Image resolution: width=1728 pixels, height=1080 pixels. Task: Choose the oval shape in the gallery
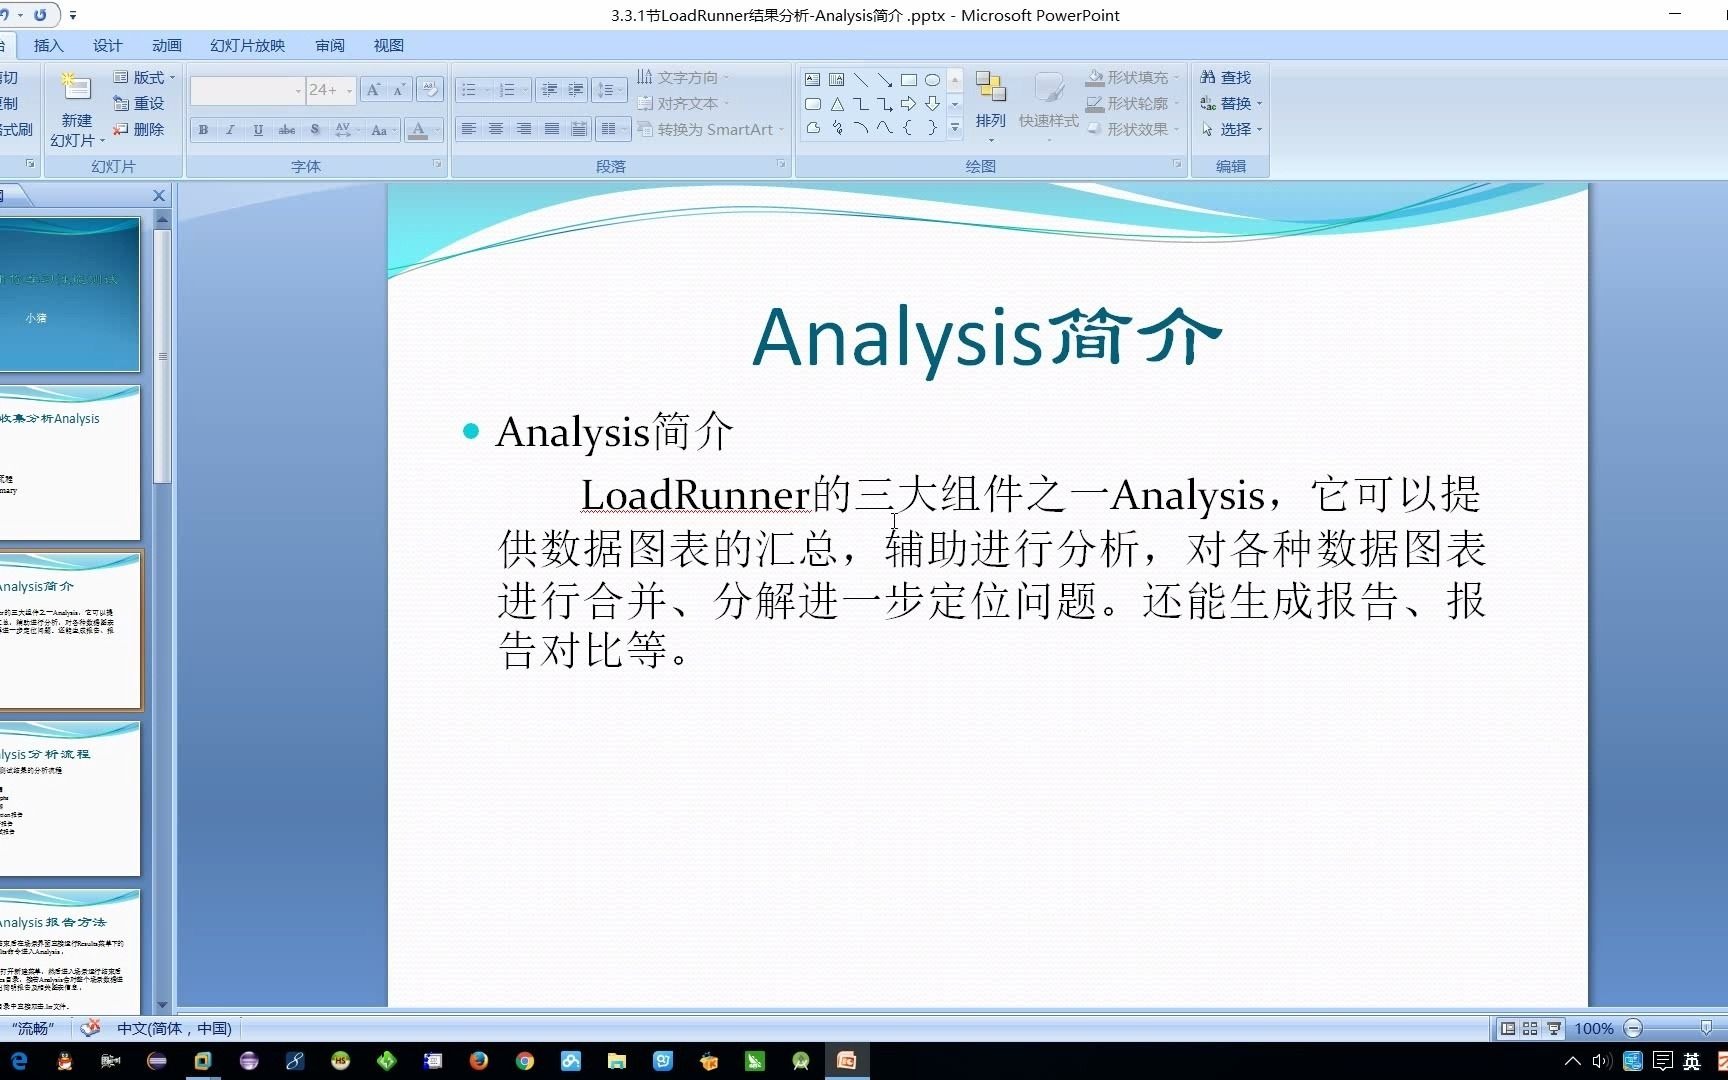point(932,80)
